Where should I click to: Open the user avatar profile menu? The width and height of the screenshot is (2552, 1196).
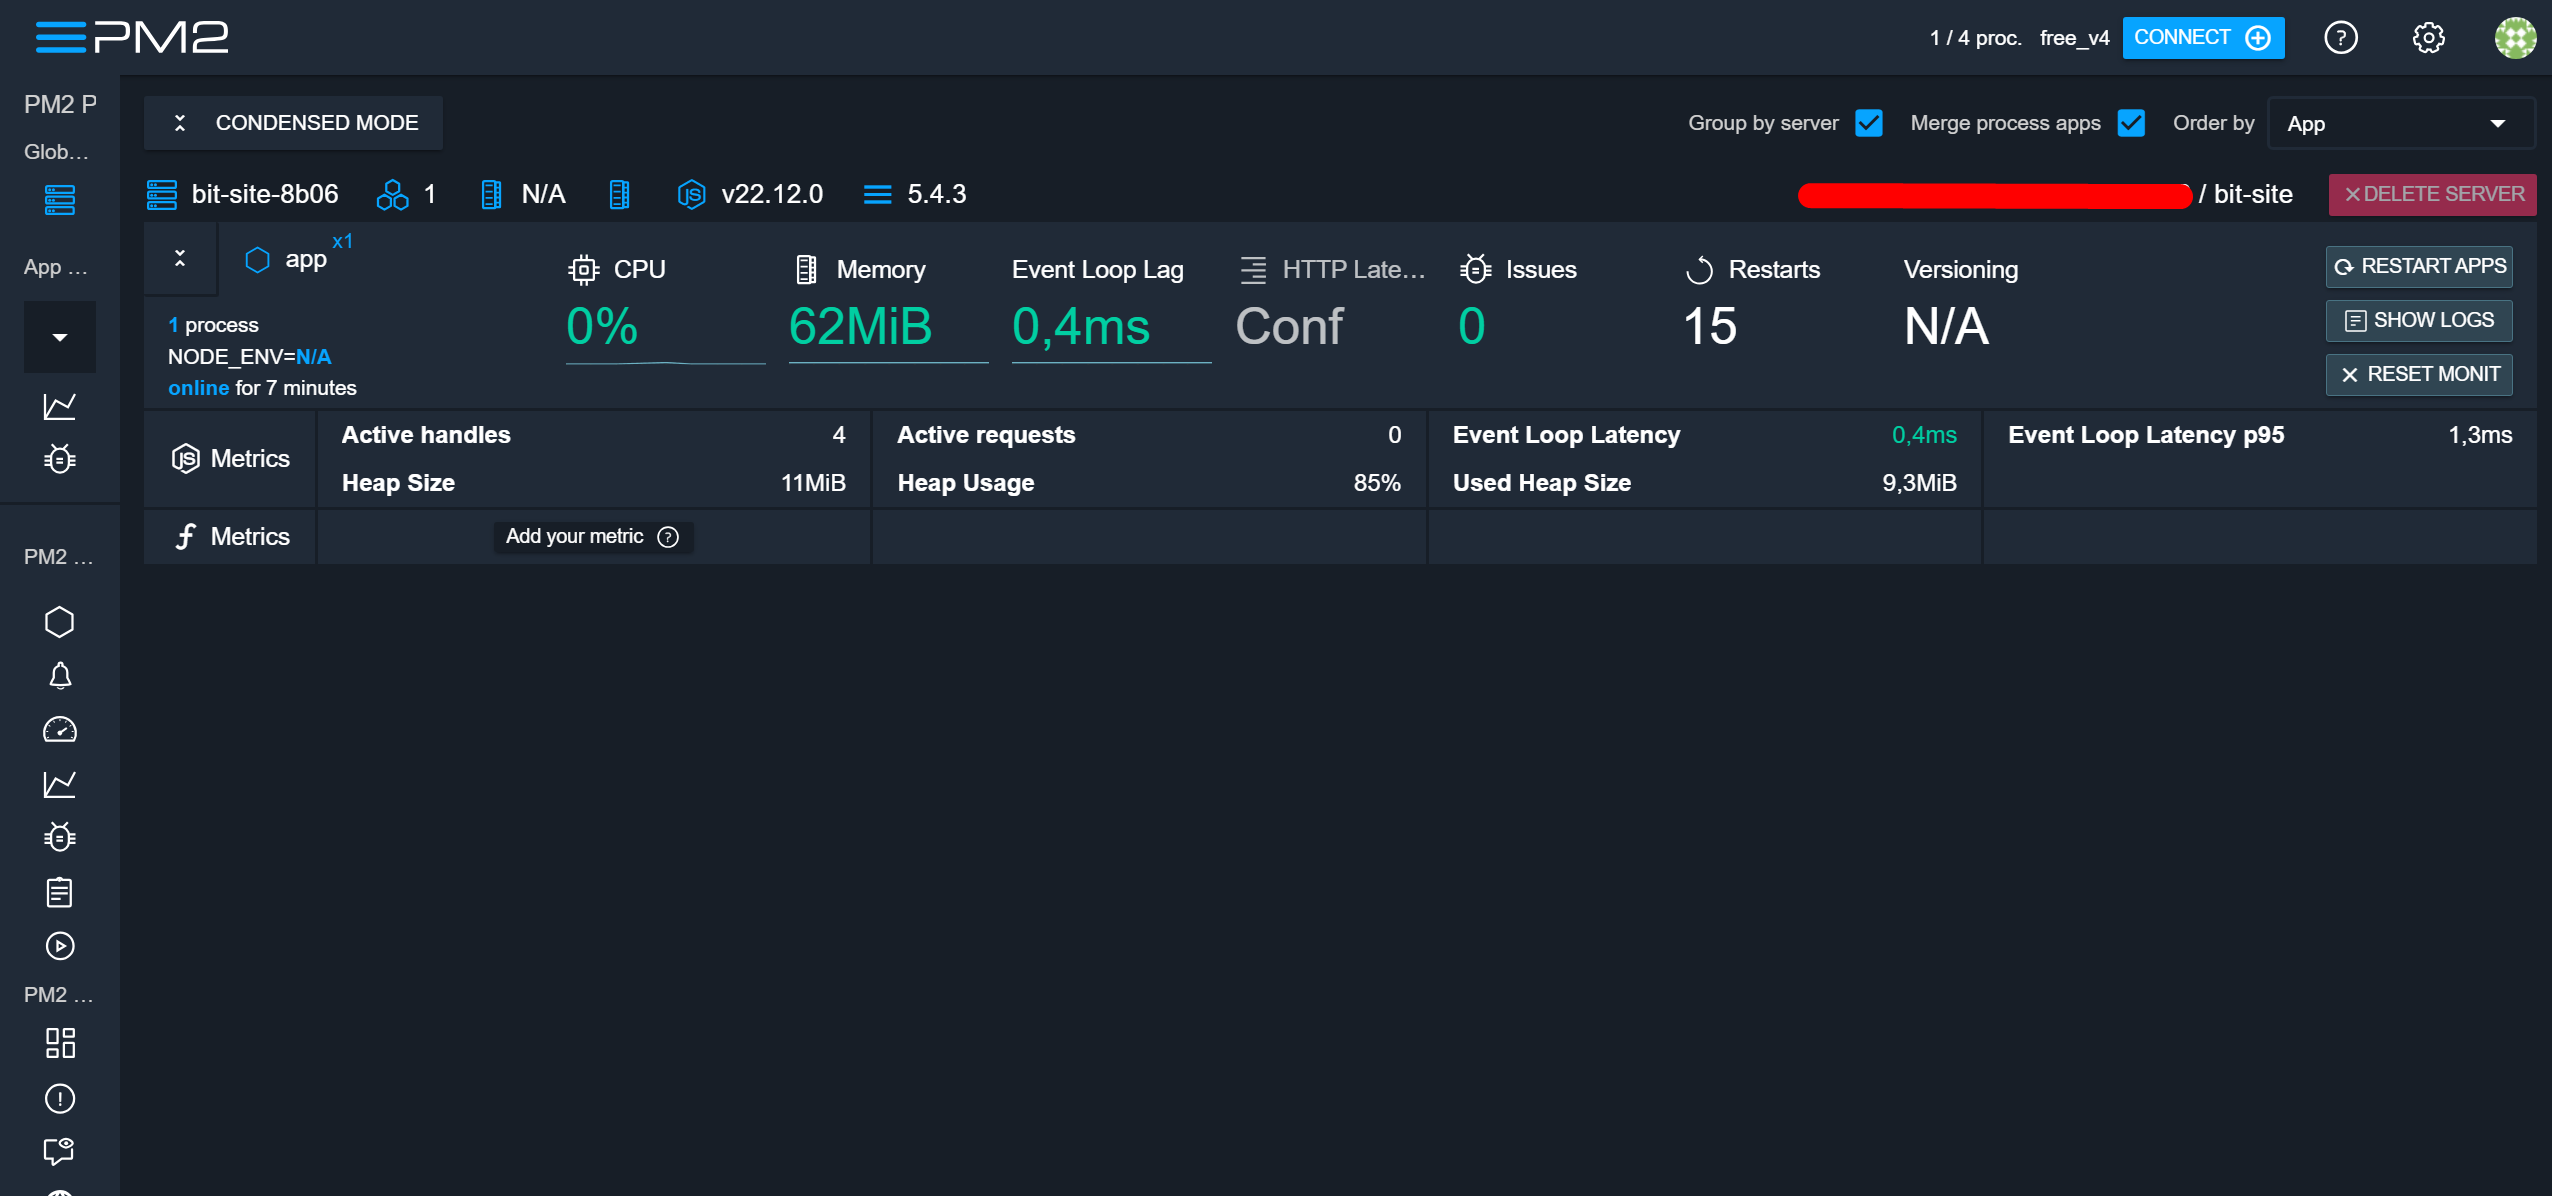tap(2514, 38)
